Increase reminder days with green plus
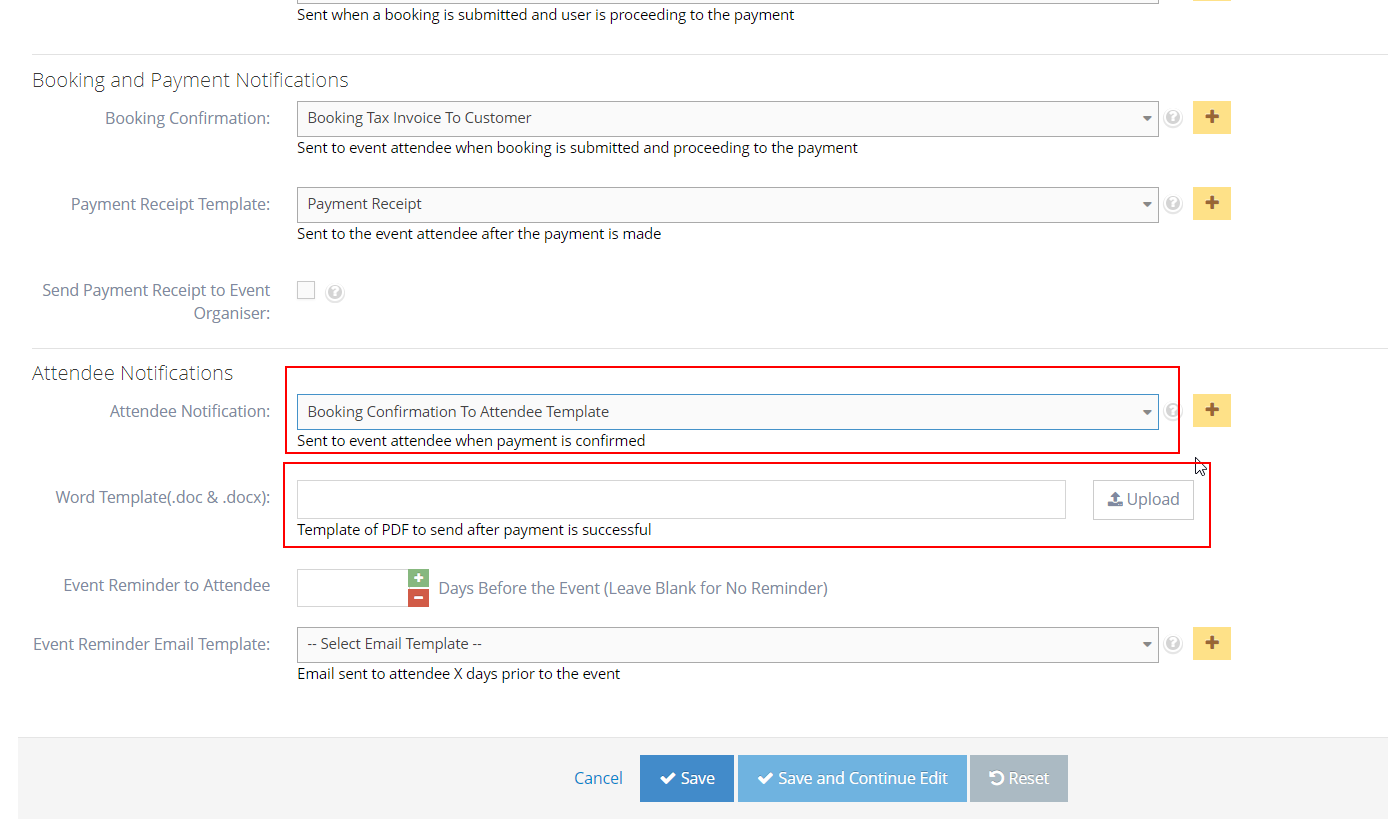1388x834 pixels. click(418, 578)
